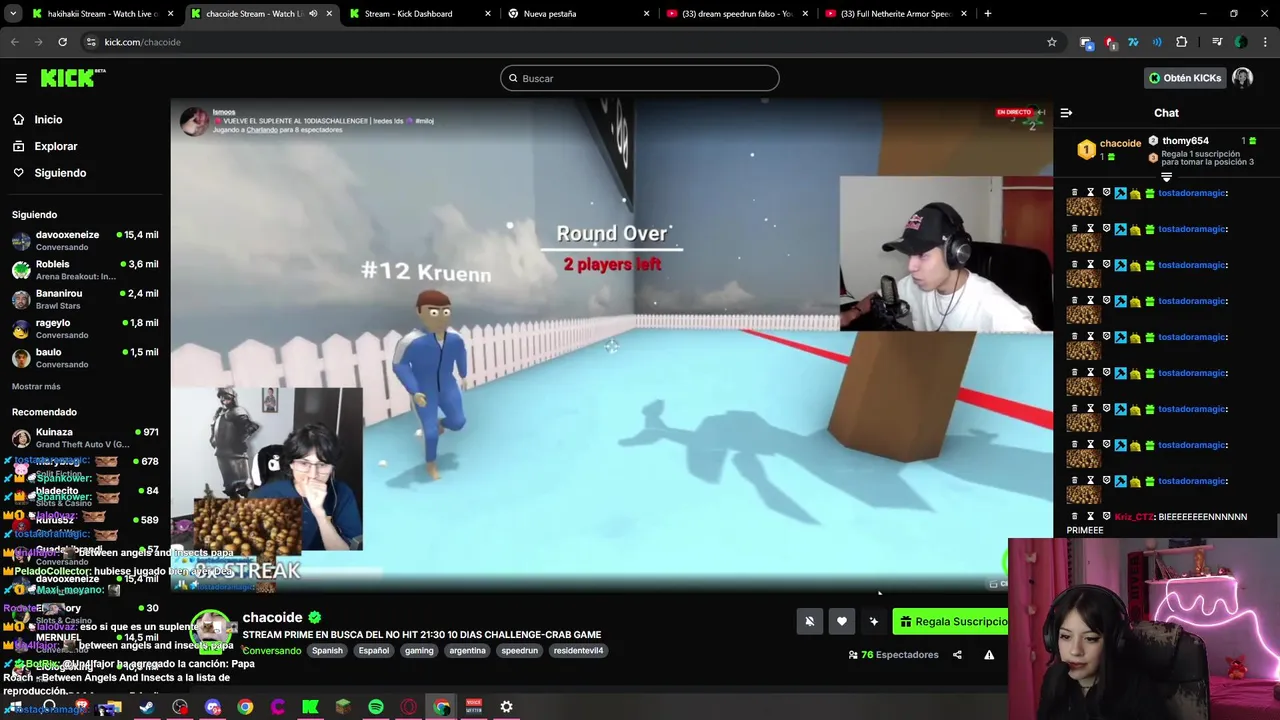
Task: Open Discord from the taskbar
Action: click(x=212, y=707)
